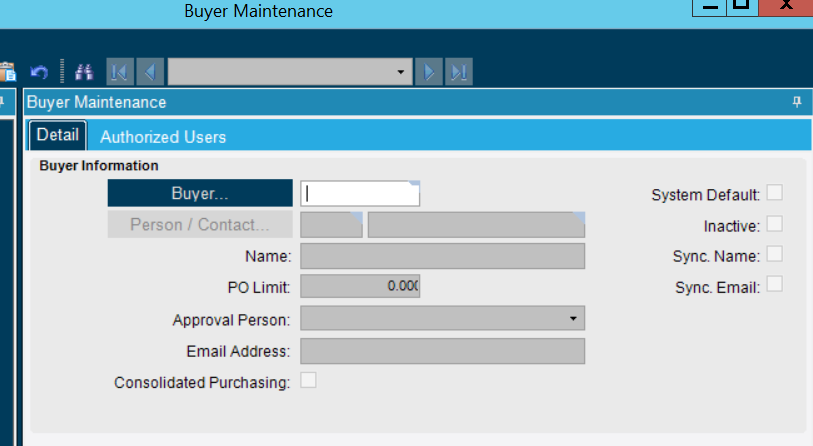Click the PO Limit field
Screen dimensions: 813x446
pos(360,286)
